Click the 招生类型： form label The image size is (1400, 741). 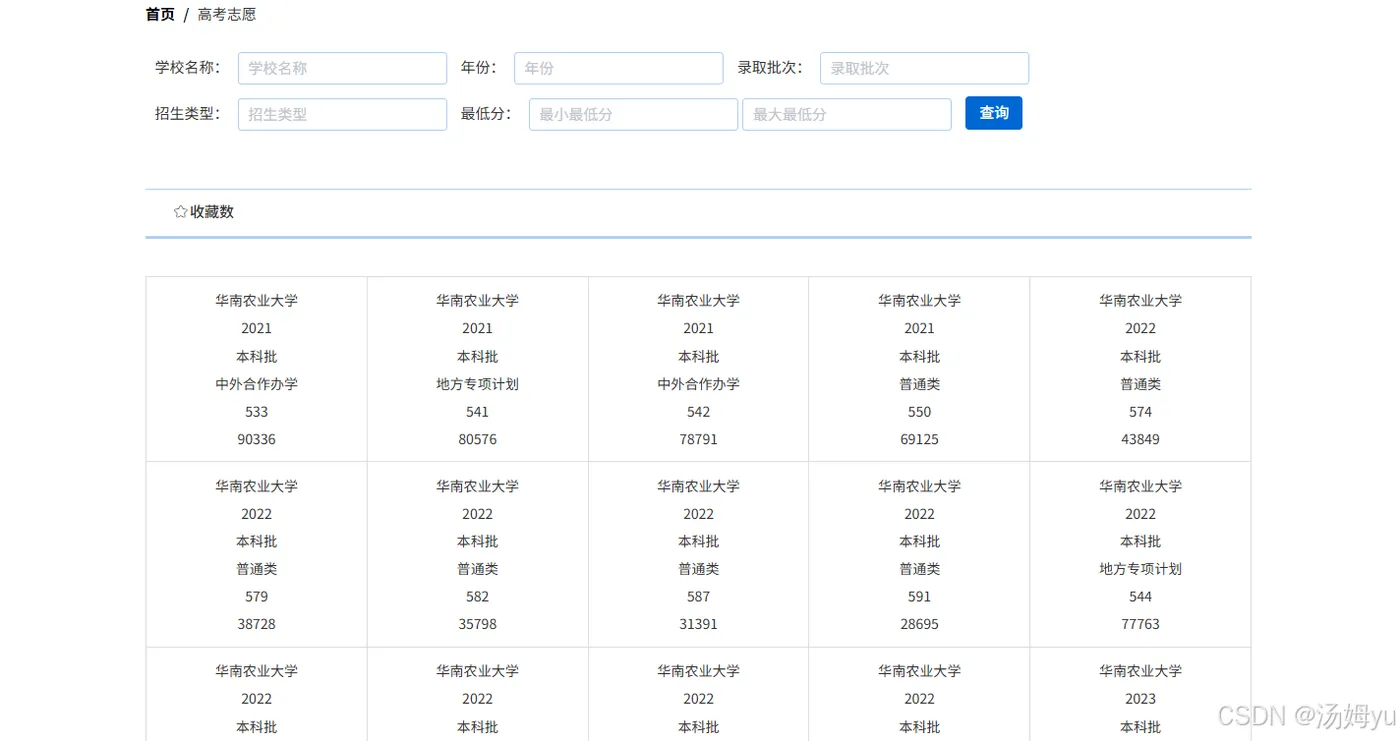(x=188, y=113)
